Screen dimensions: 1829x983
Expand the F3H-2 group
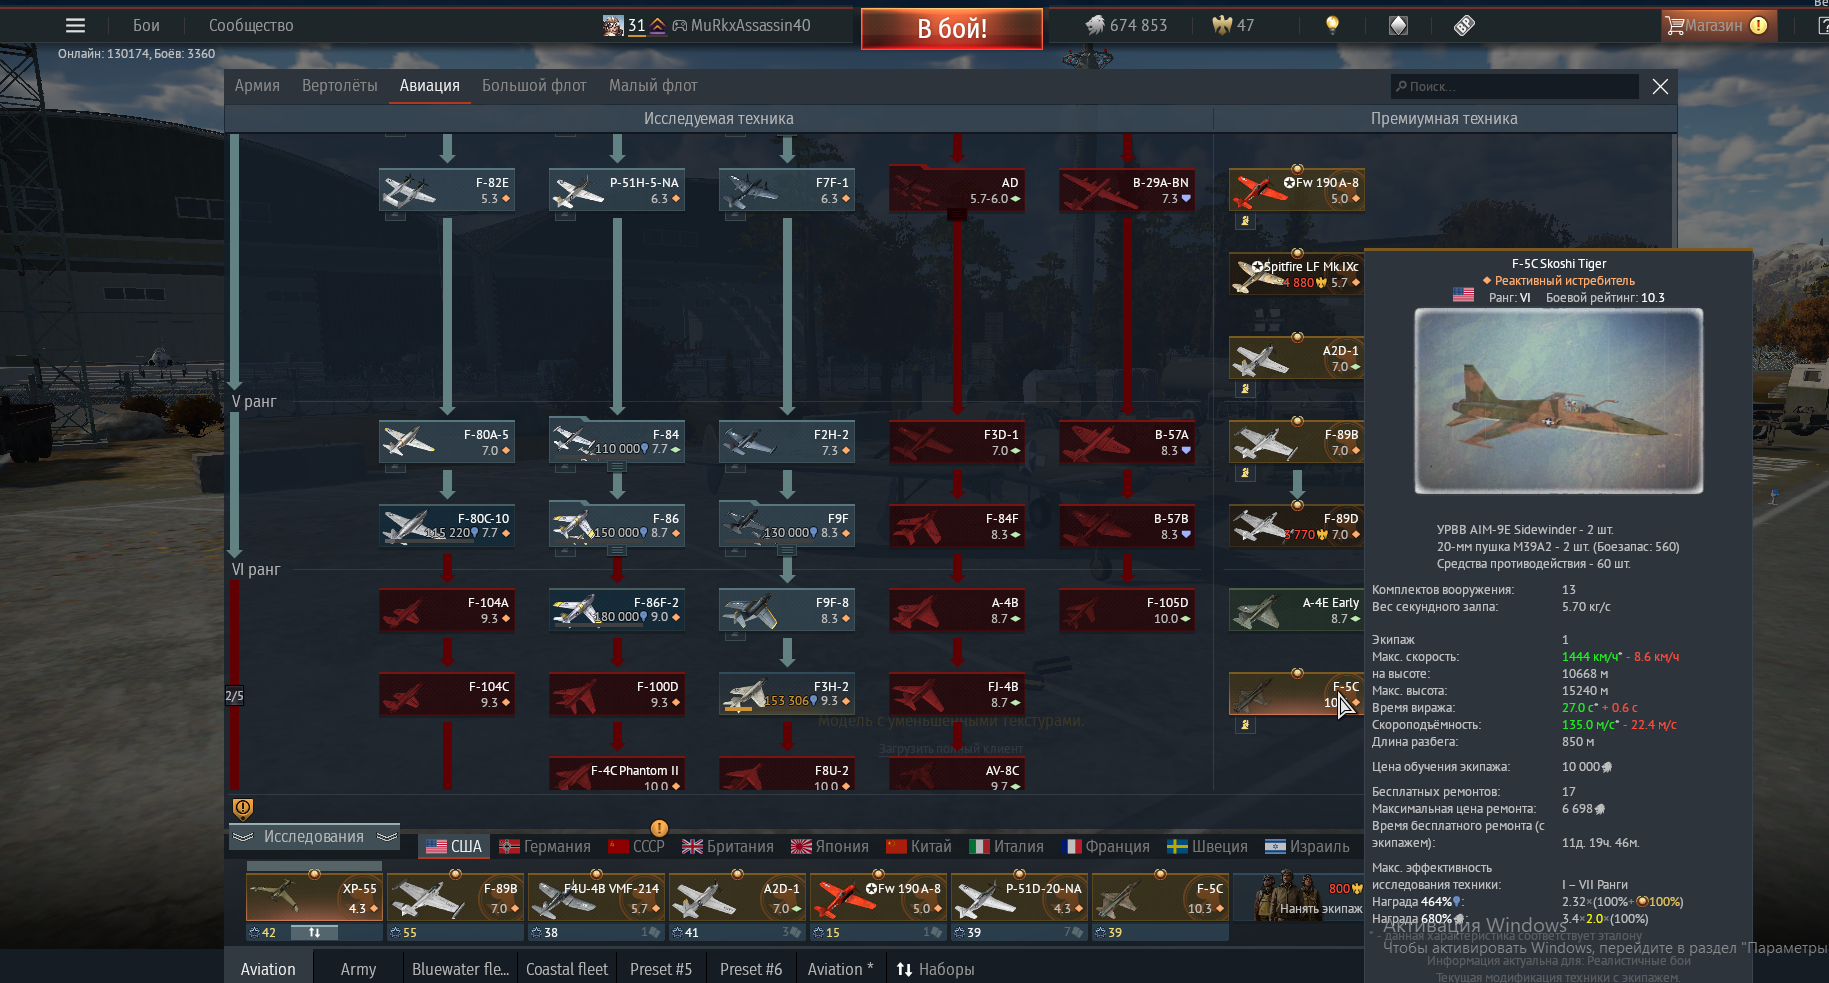(787, 694)
